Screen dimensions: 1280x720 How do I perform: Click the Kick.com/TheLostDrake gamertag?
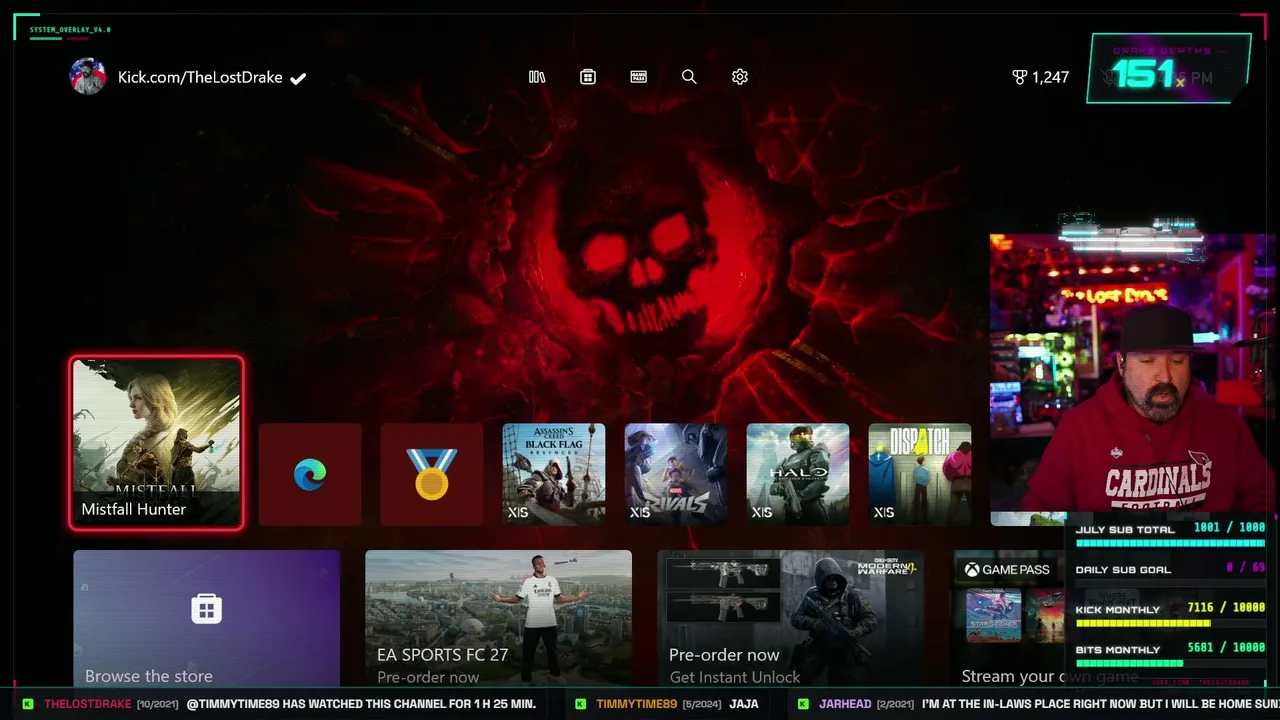[200, 77]
